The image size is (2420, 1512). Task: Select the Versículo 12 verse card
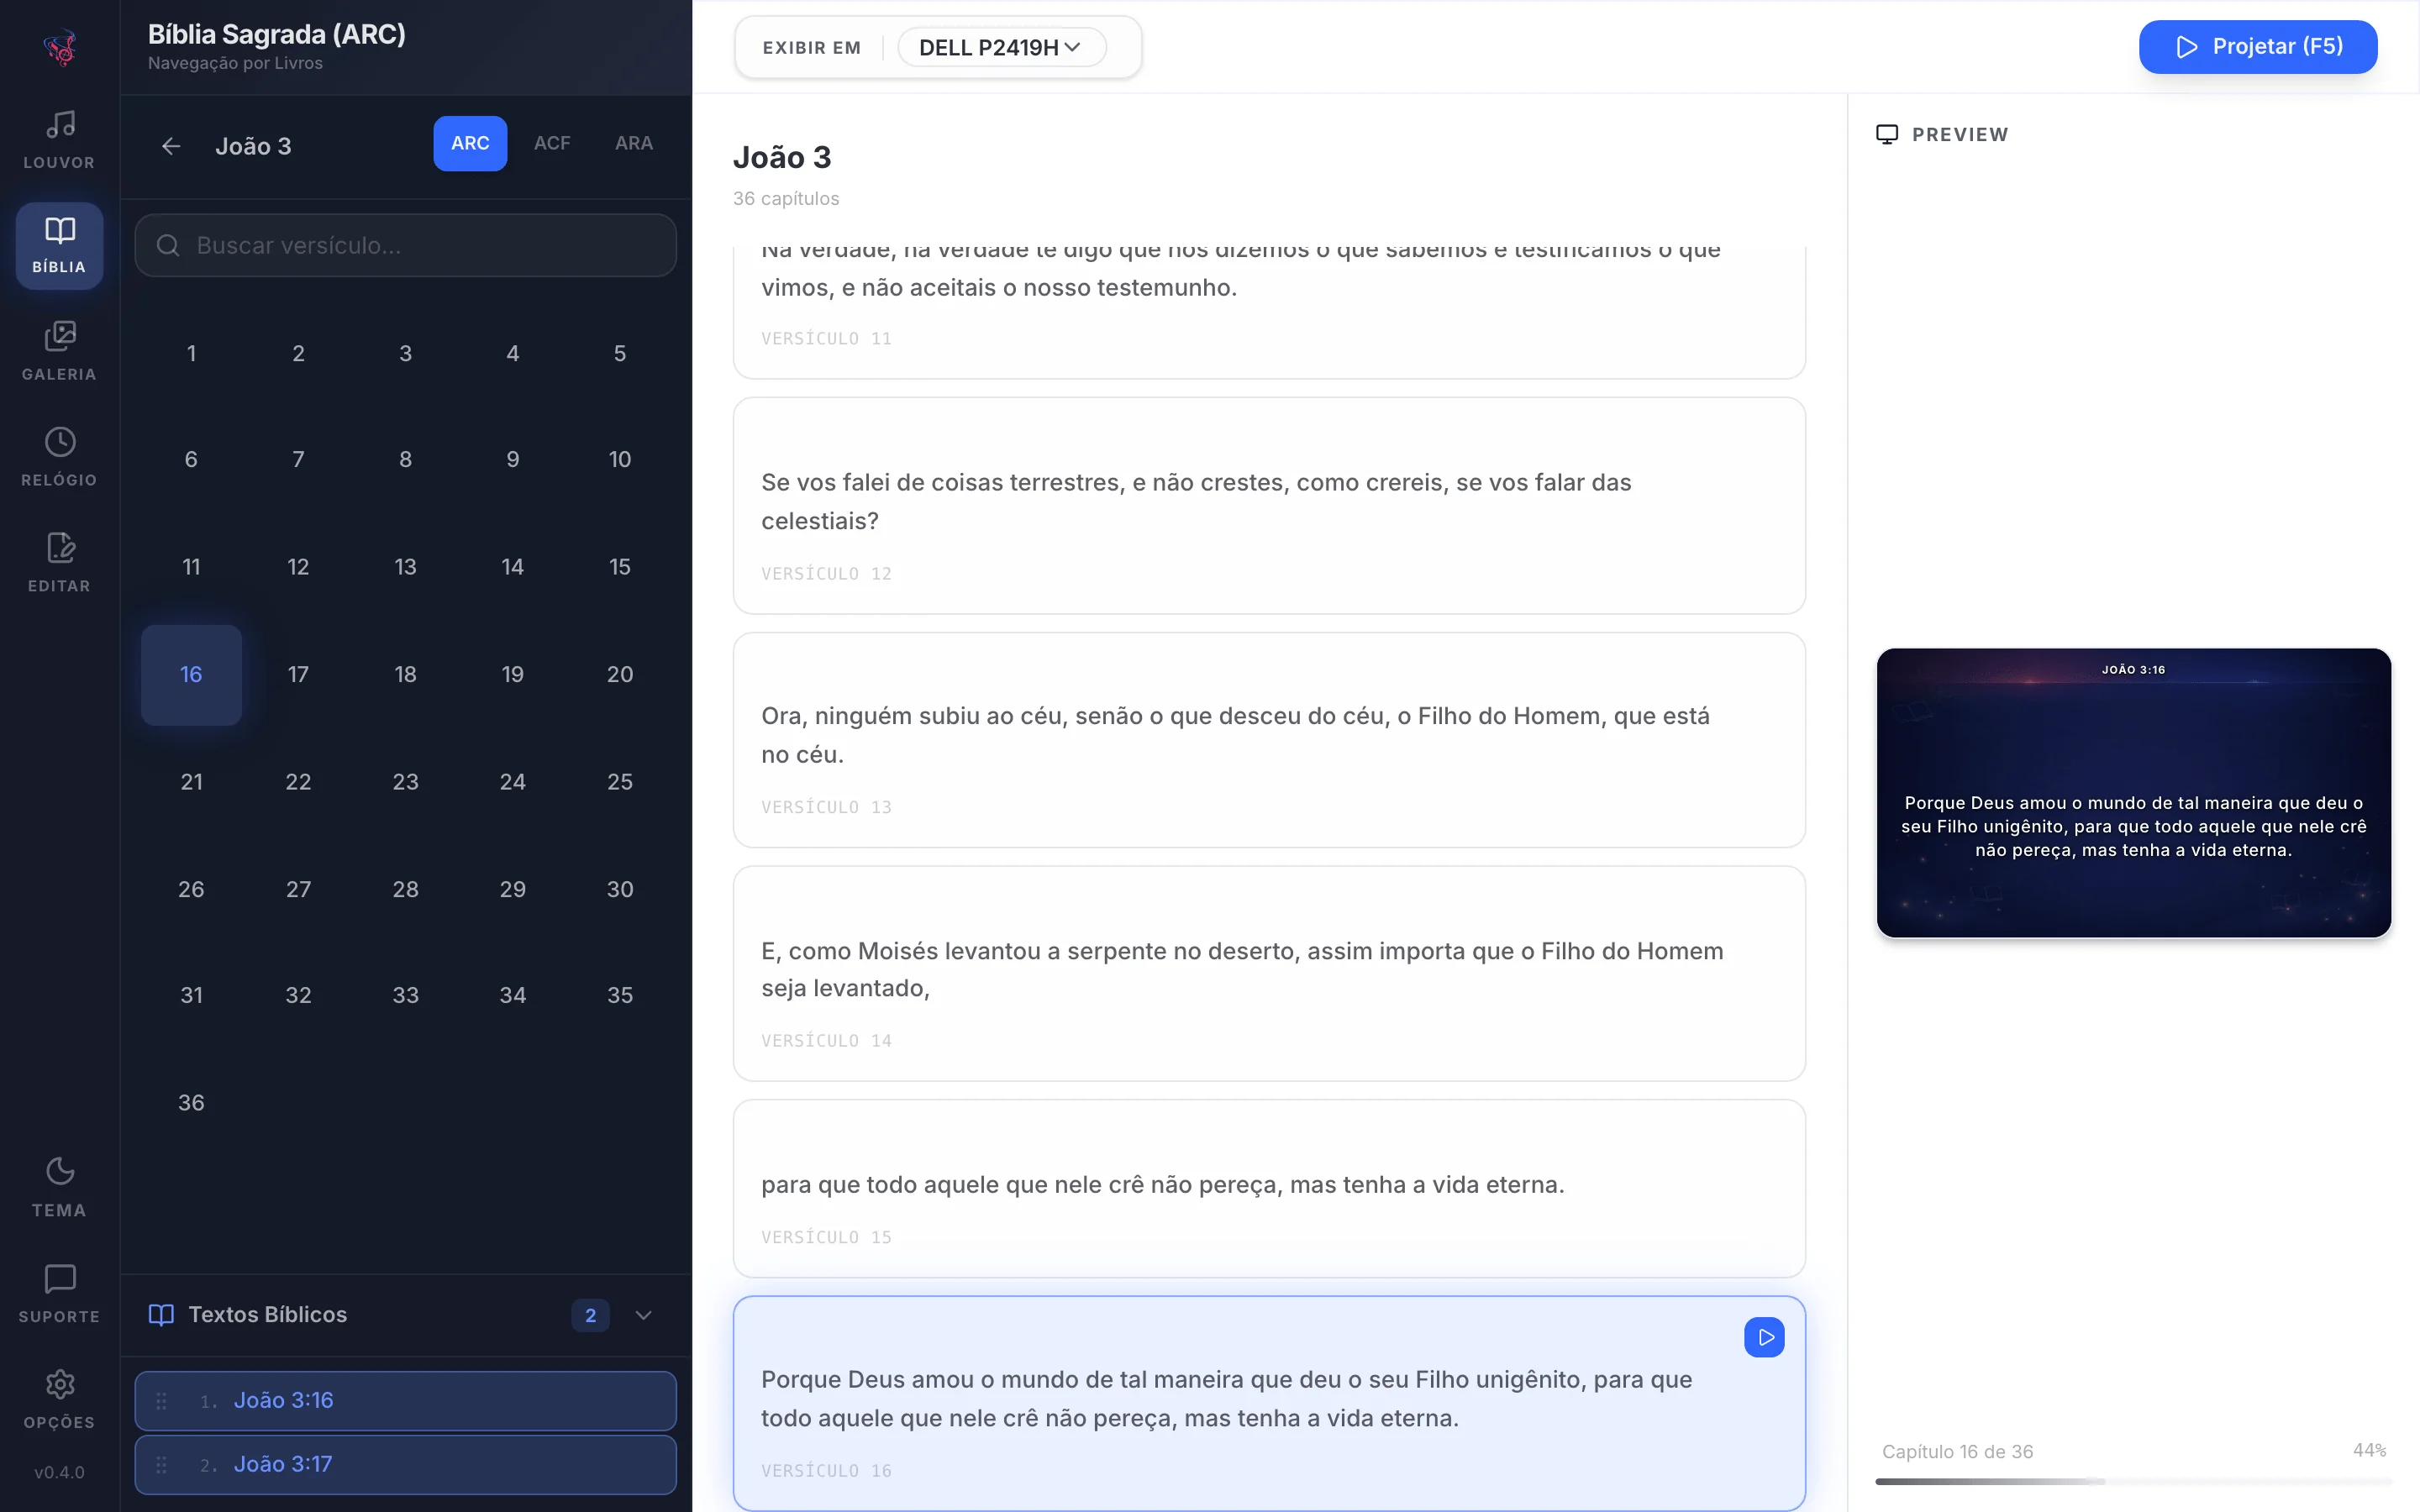pos(1269,505)
